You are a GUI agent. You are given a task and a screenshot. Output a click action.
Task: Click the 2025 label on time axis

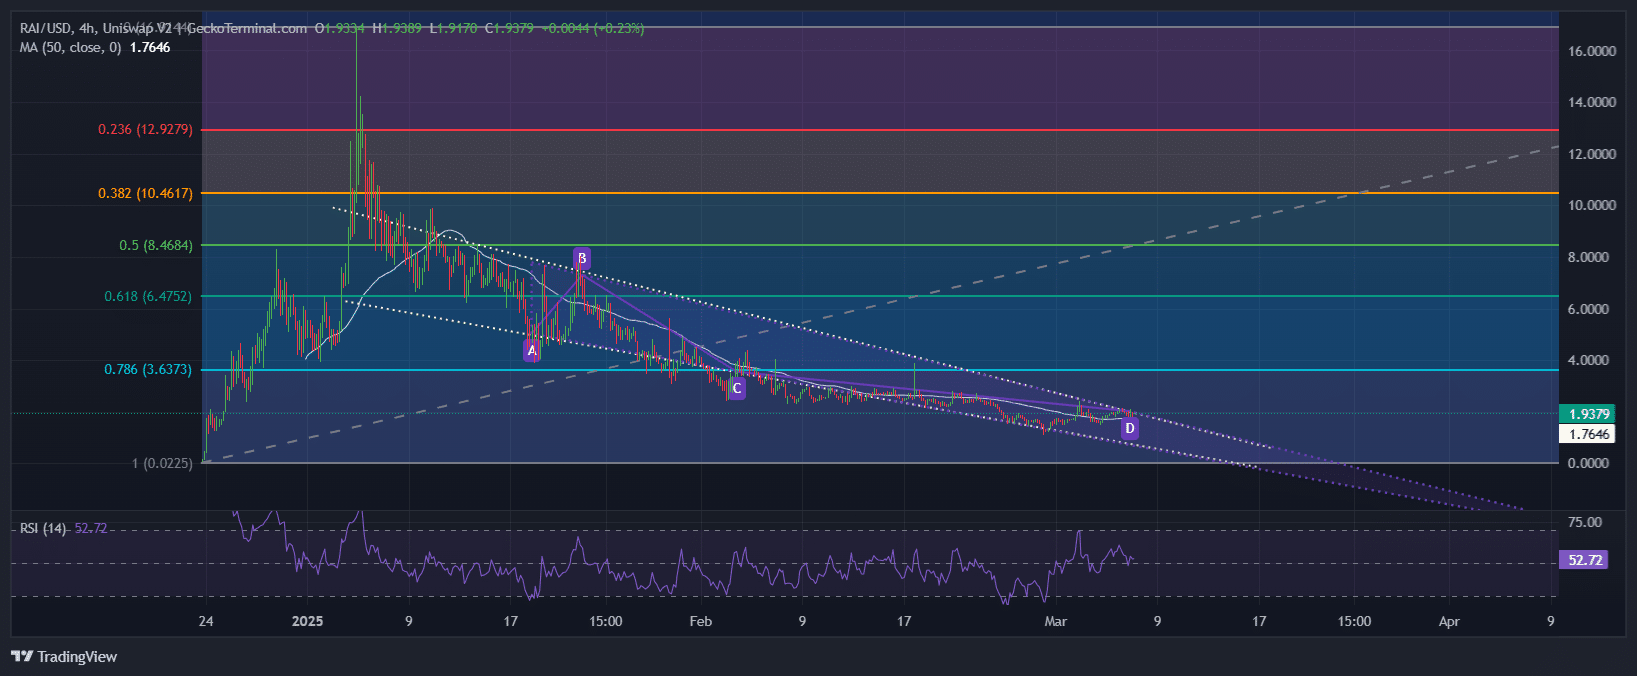pos(307,621)
